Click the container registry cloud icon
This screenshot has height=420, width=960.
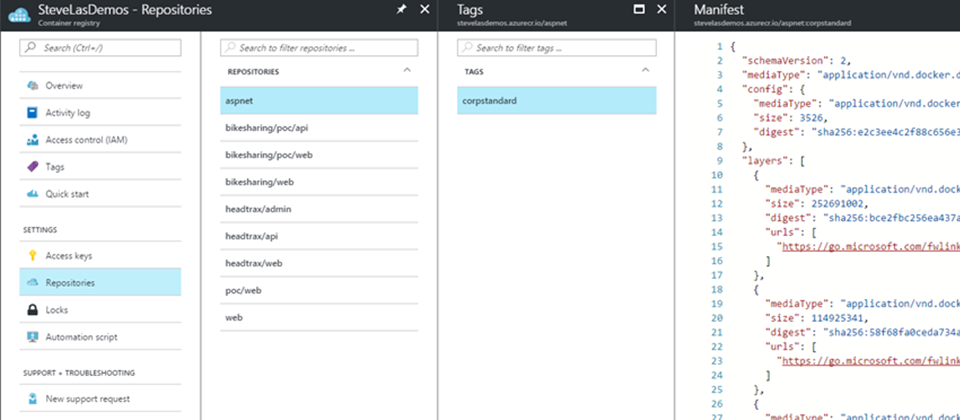point(19,15)
